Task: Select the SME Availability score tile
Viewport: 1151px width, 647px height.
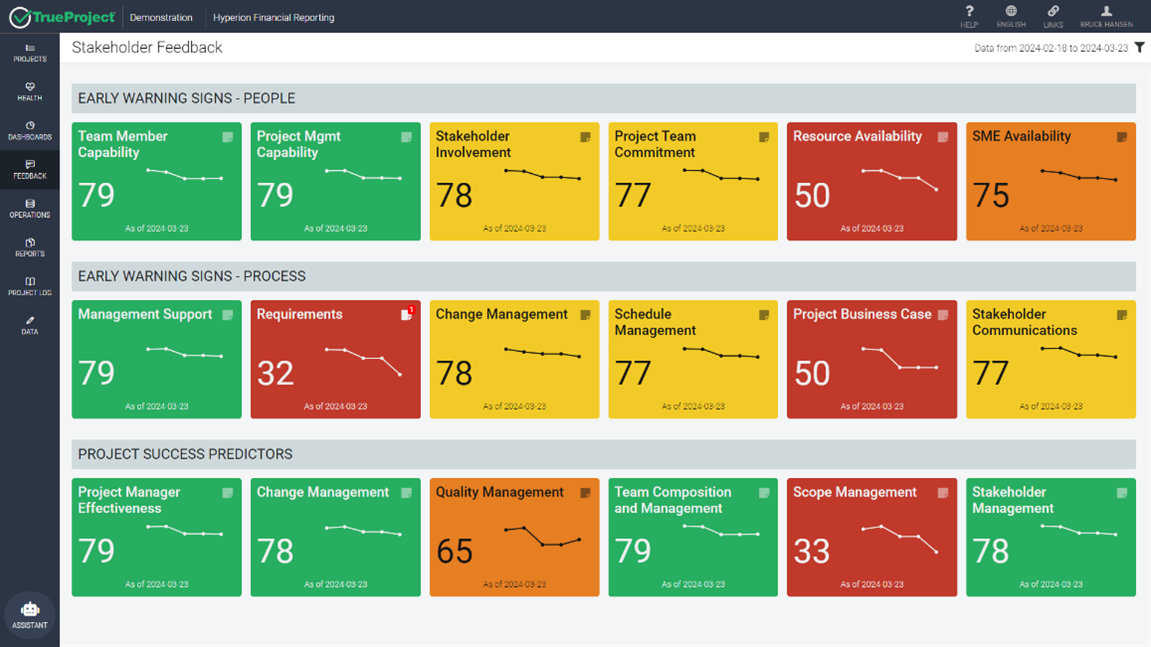Action: 1050,180
